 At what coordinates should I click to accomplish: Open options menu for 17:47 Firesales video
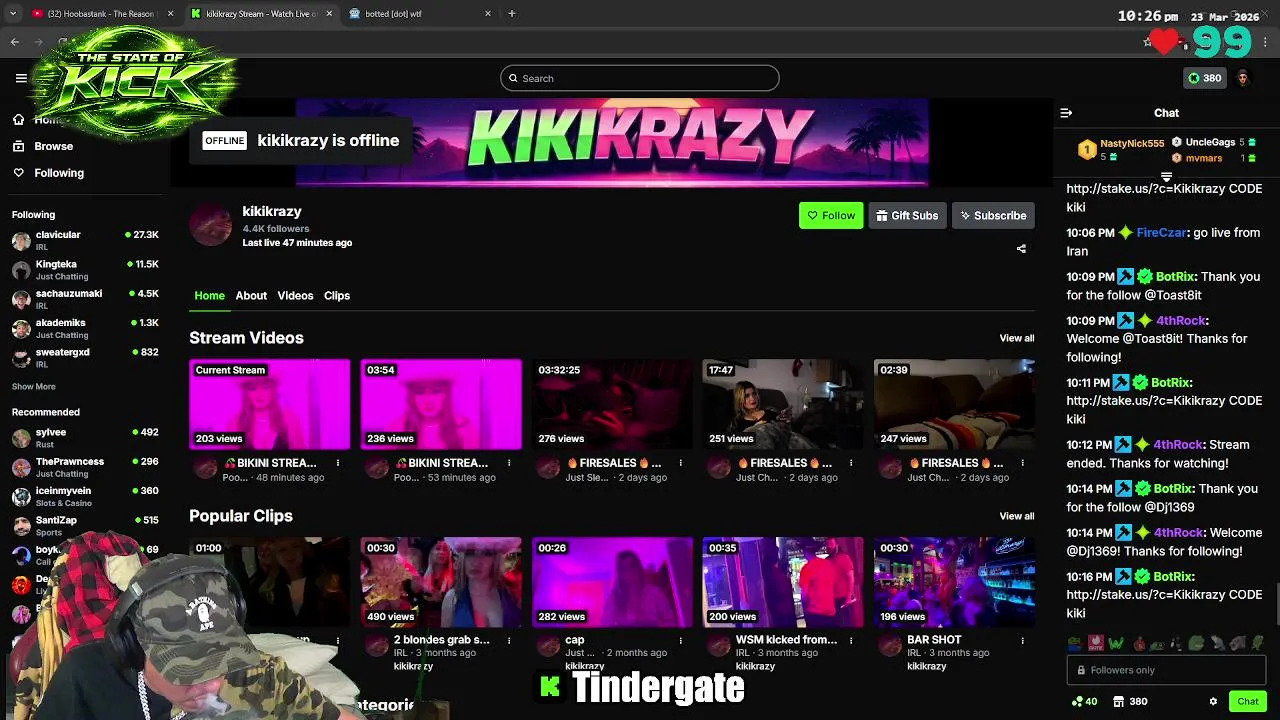851,463
